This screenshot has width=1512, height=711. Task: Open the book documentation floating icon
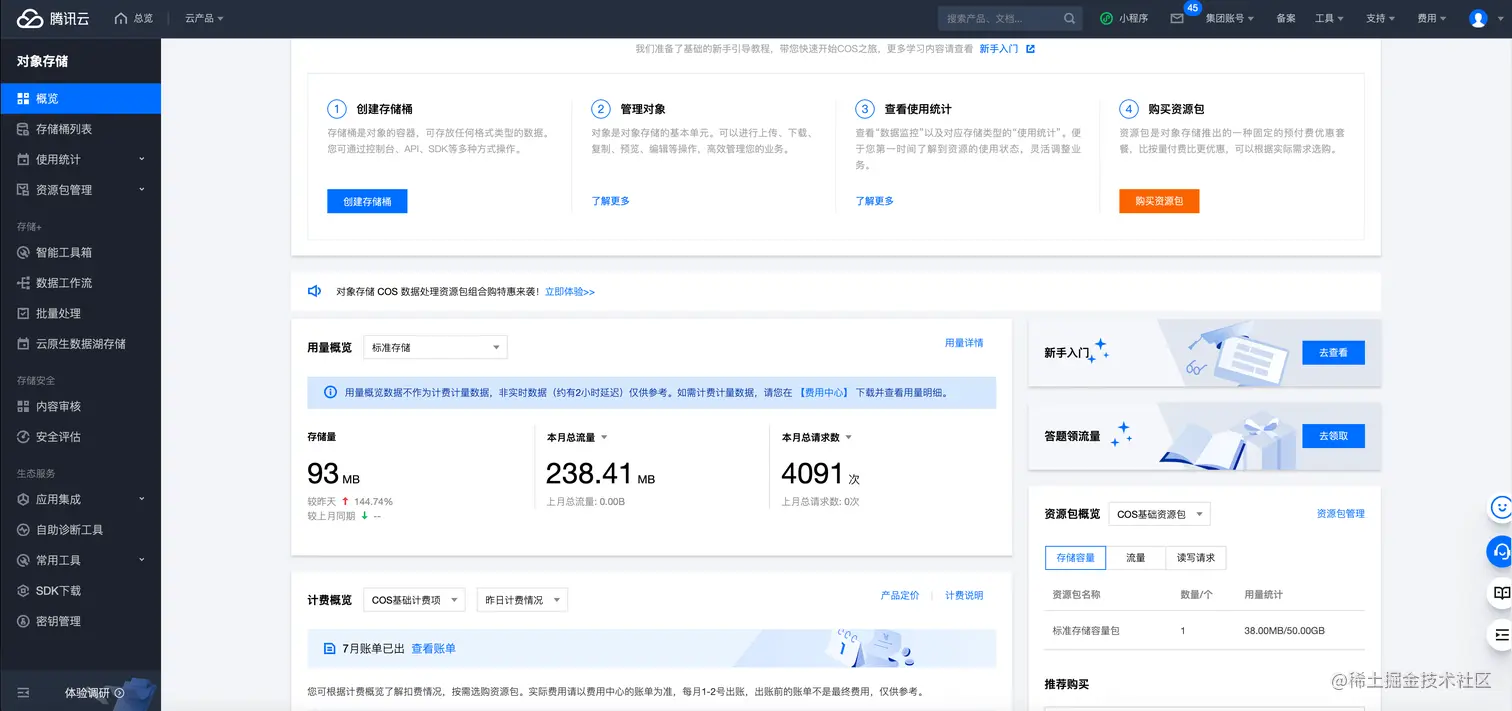[x=1501, y=593]
